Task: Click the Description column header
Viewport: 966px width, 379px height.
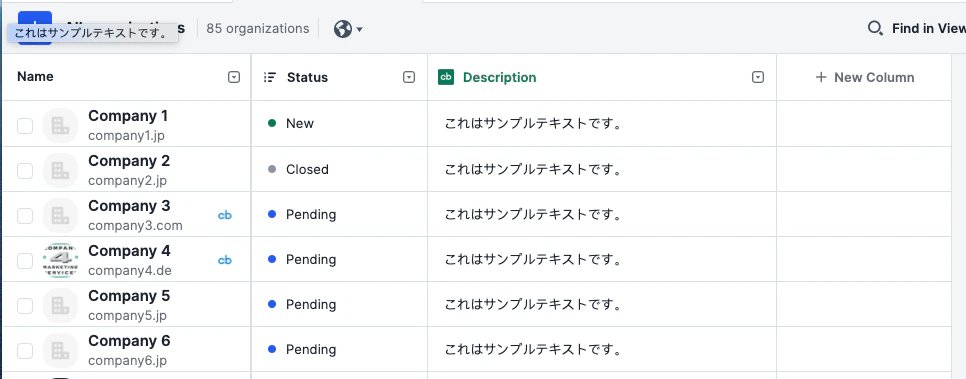Action: [x=500, y=77]
